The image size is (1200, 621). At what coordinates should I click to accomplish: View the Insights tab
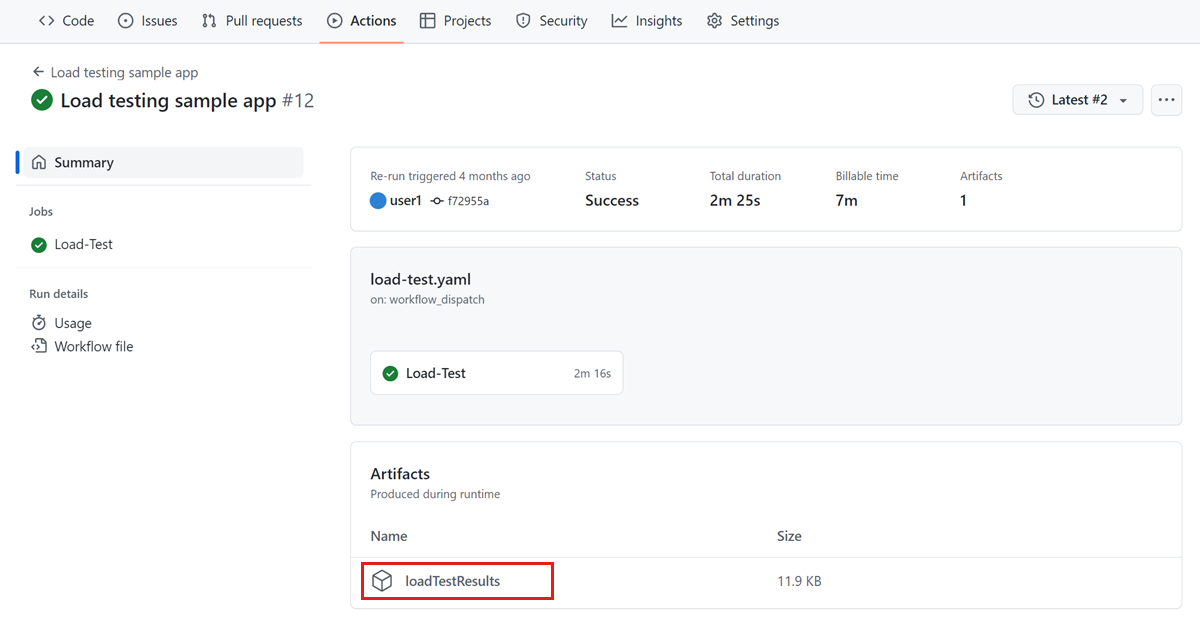click(x=647, y=21)
